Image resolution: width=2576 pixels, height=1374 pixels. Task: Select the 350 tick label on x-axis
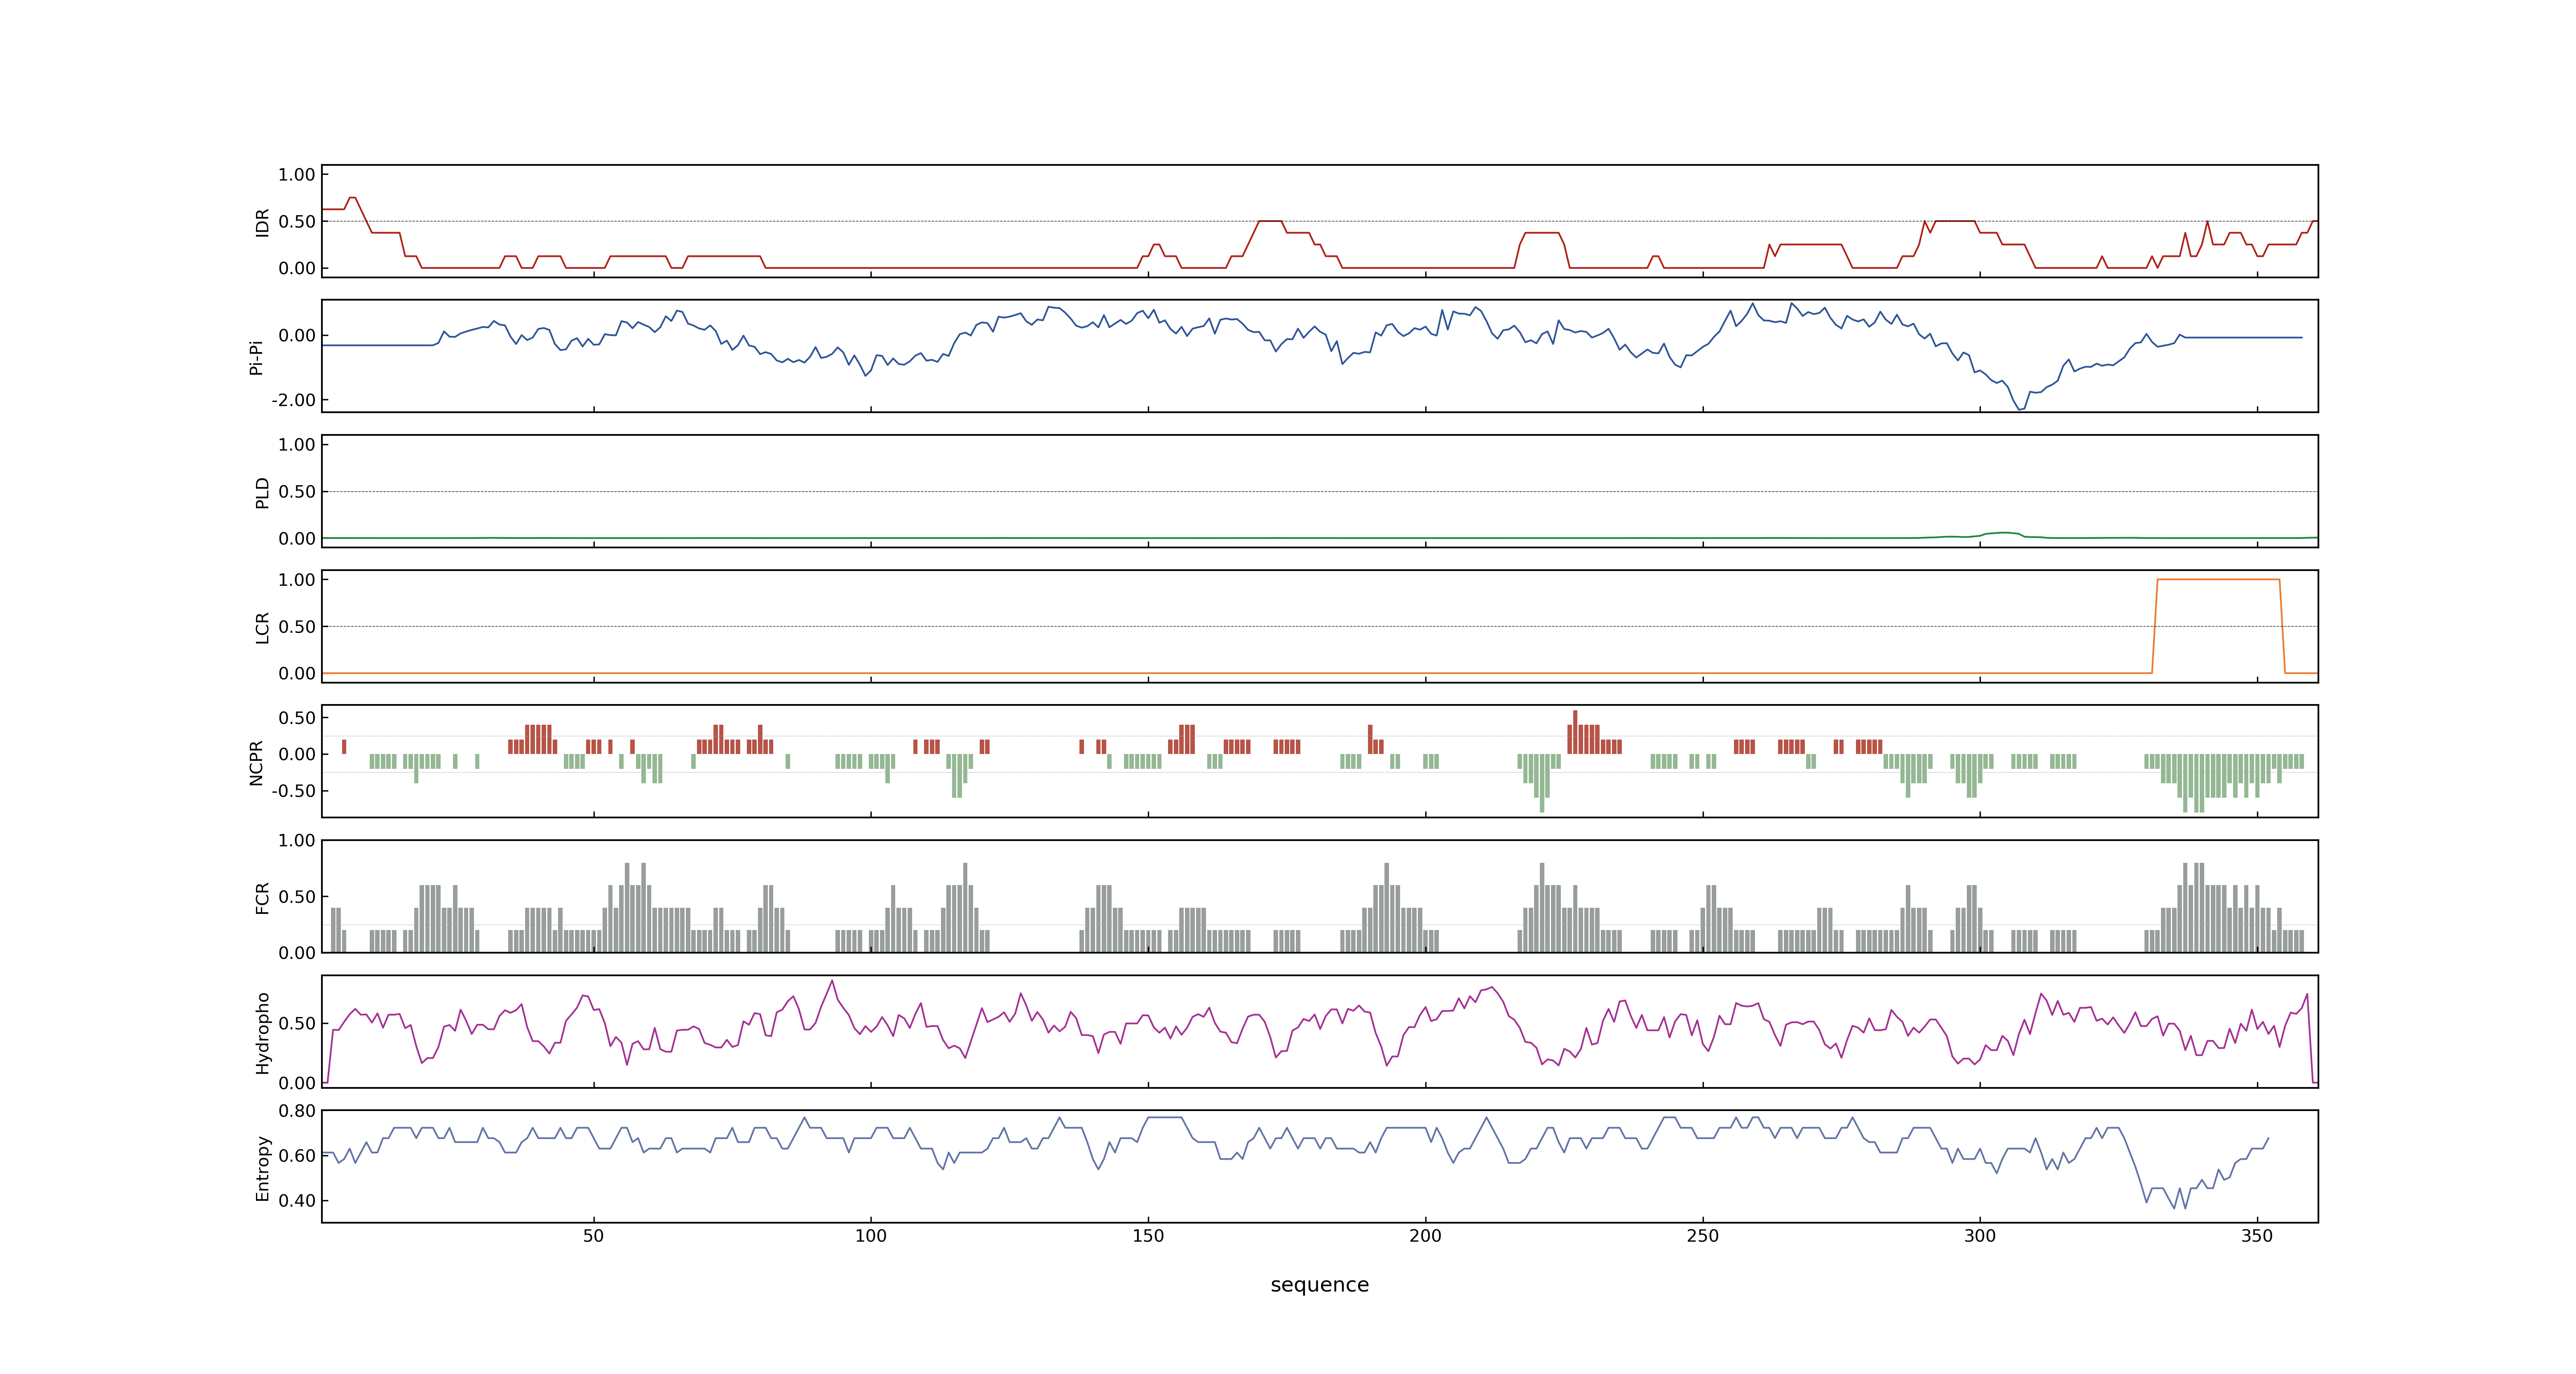click(x=2257, y=1236)
